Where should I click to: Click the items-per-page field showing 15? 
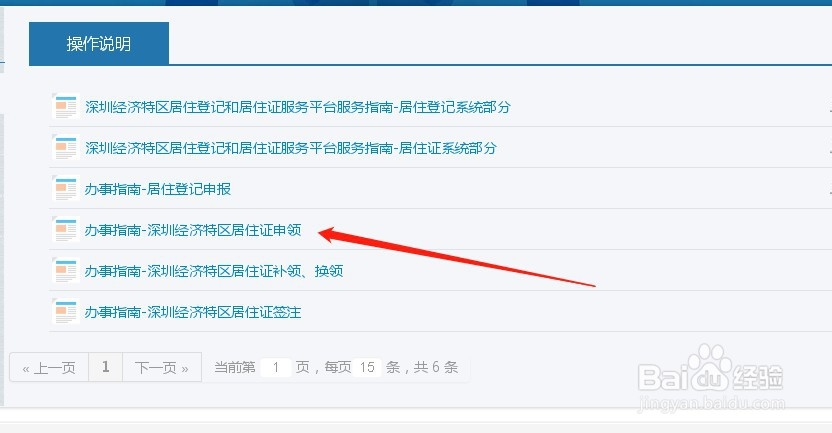click(367, 367)
